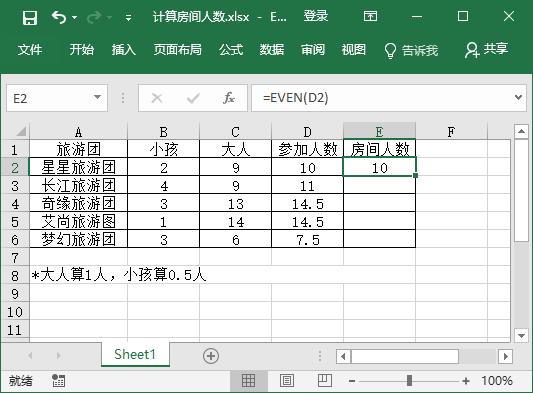Select column F header

(451, 132)
